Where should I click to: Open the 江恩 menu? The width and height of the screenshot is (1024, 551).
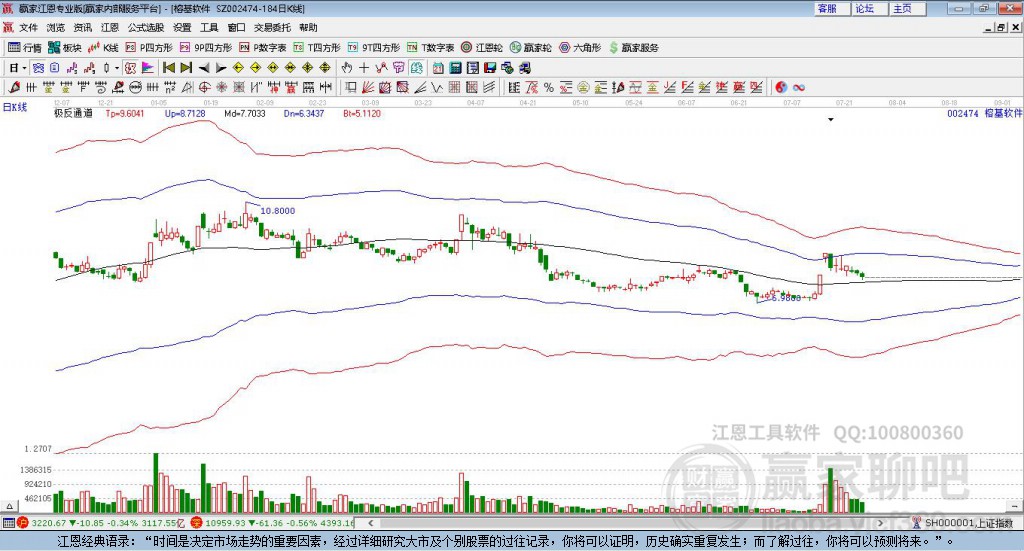click(110, 27)
